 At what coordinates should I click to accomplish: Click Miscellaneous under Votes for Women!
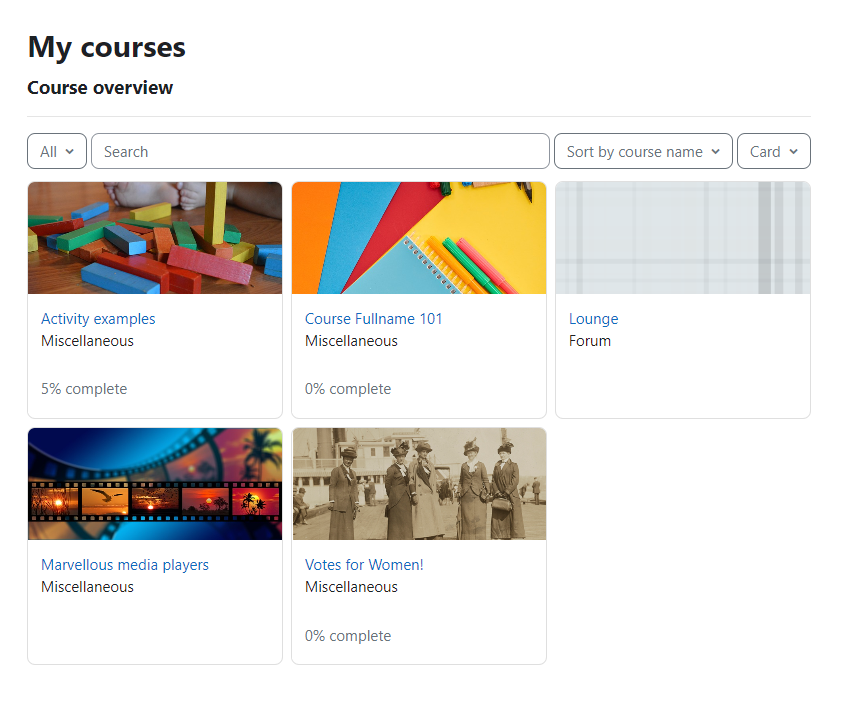coord(351,587)
